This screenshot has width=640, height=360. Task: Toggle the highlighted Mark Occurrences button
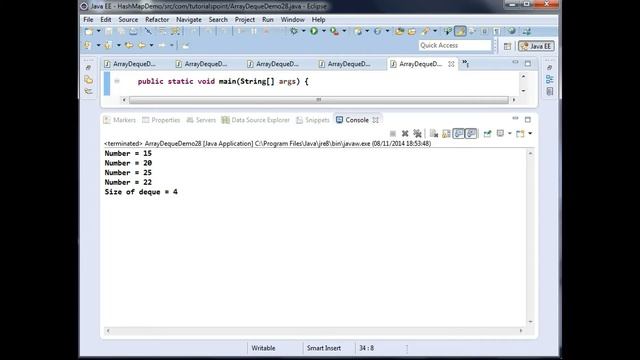tap(460, 31)
